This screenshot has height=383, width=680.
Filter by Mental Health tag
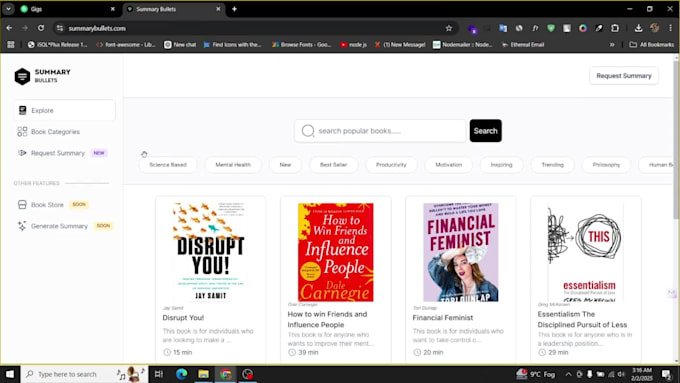point(233,165)
